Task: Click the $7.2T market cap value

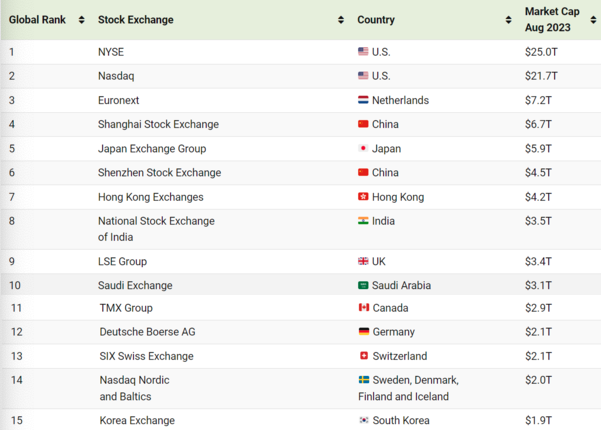Action: point(538,100)
